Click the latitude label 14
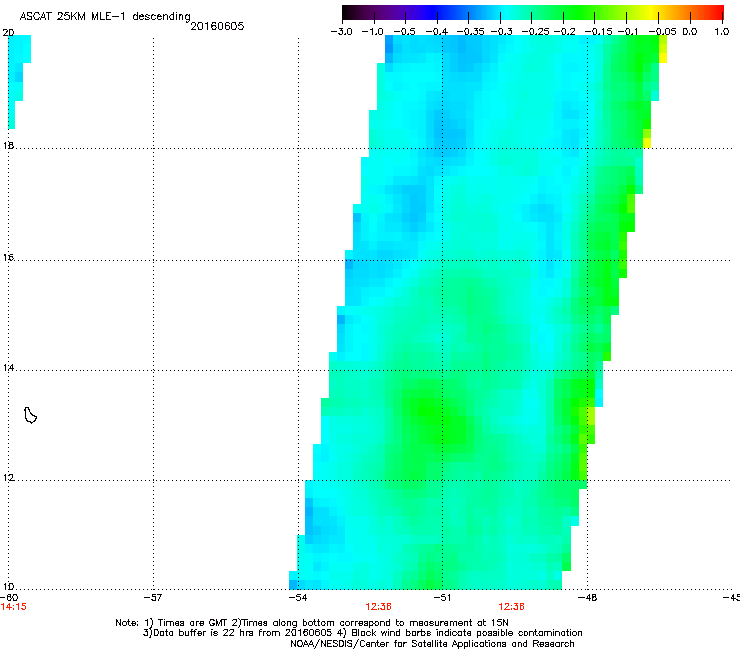The height and width of the screenshot is (650, 740). tap(8, 368)
